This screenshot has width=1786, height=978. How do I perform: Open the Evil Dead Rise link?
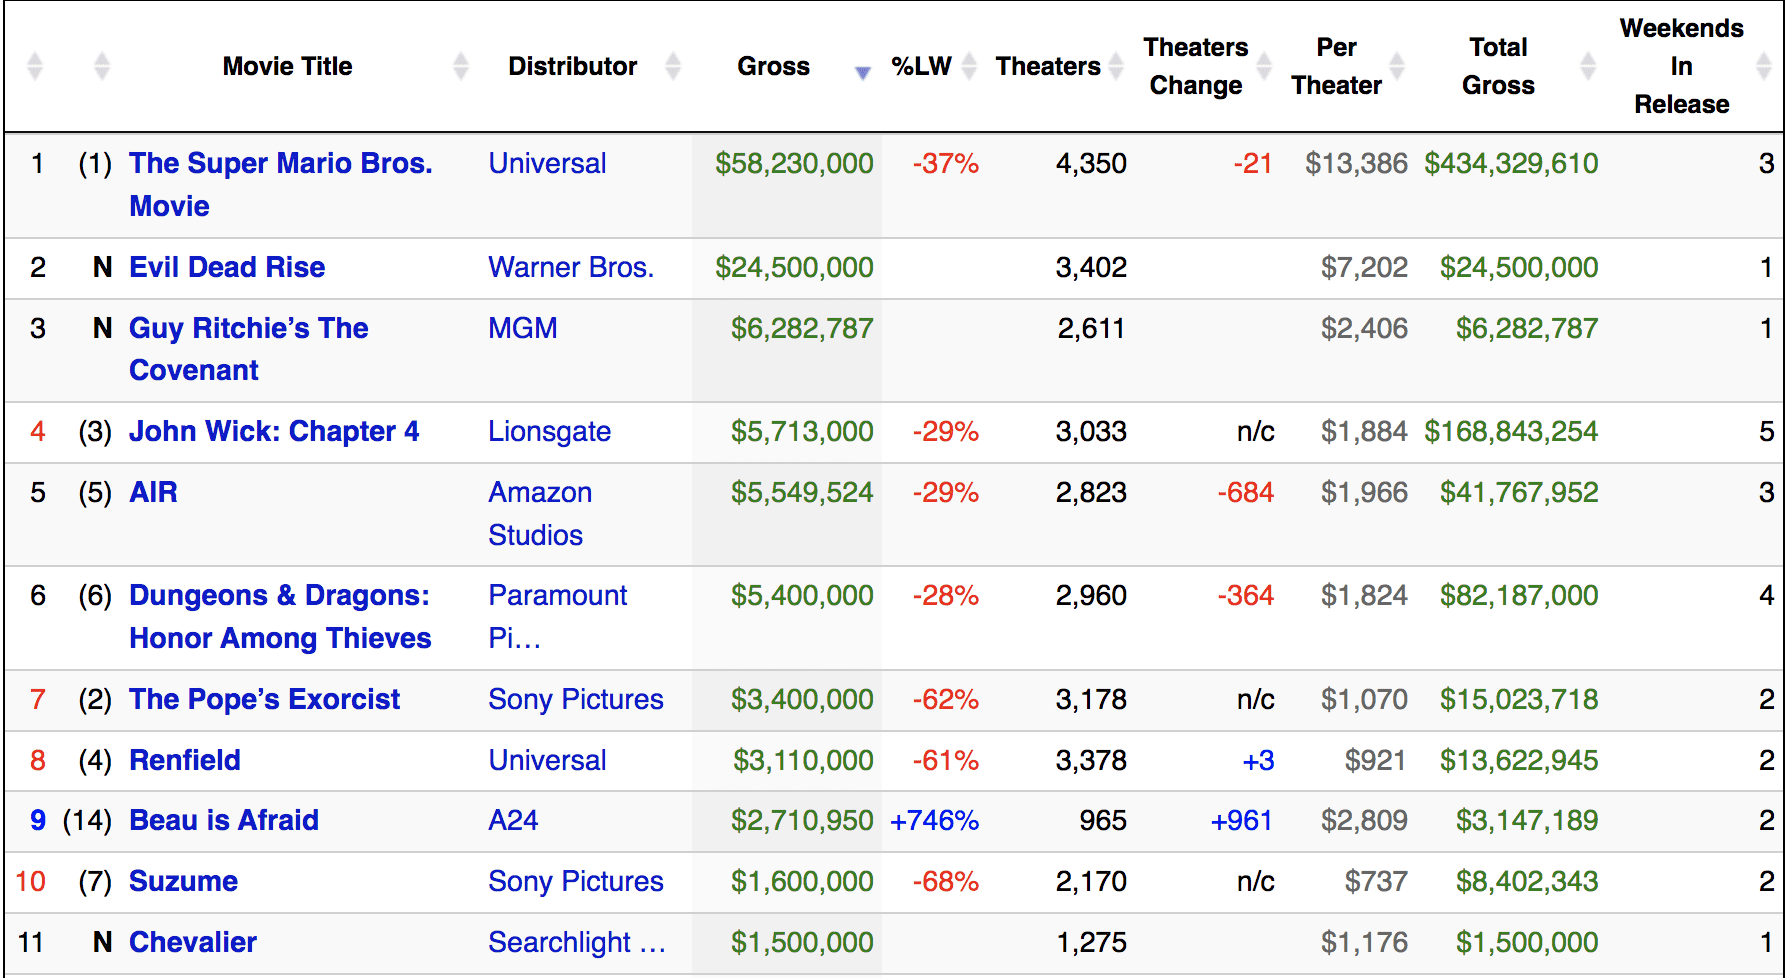click(x=227, y=267)
